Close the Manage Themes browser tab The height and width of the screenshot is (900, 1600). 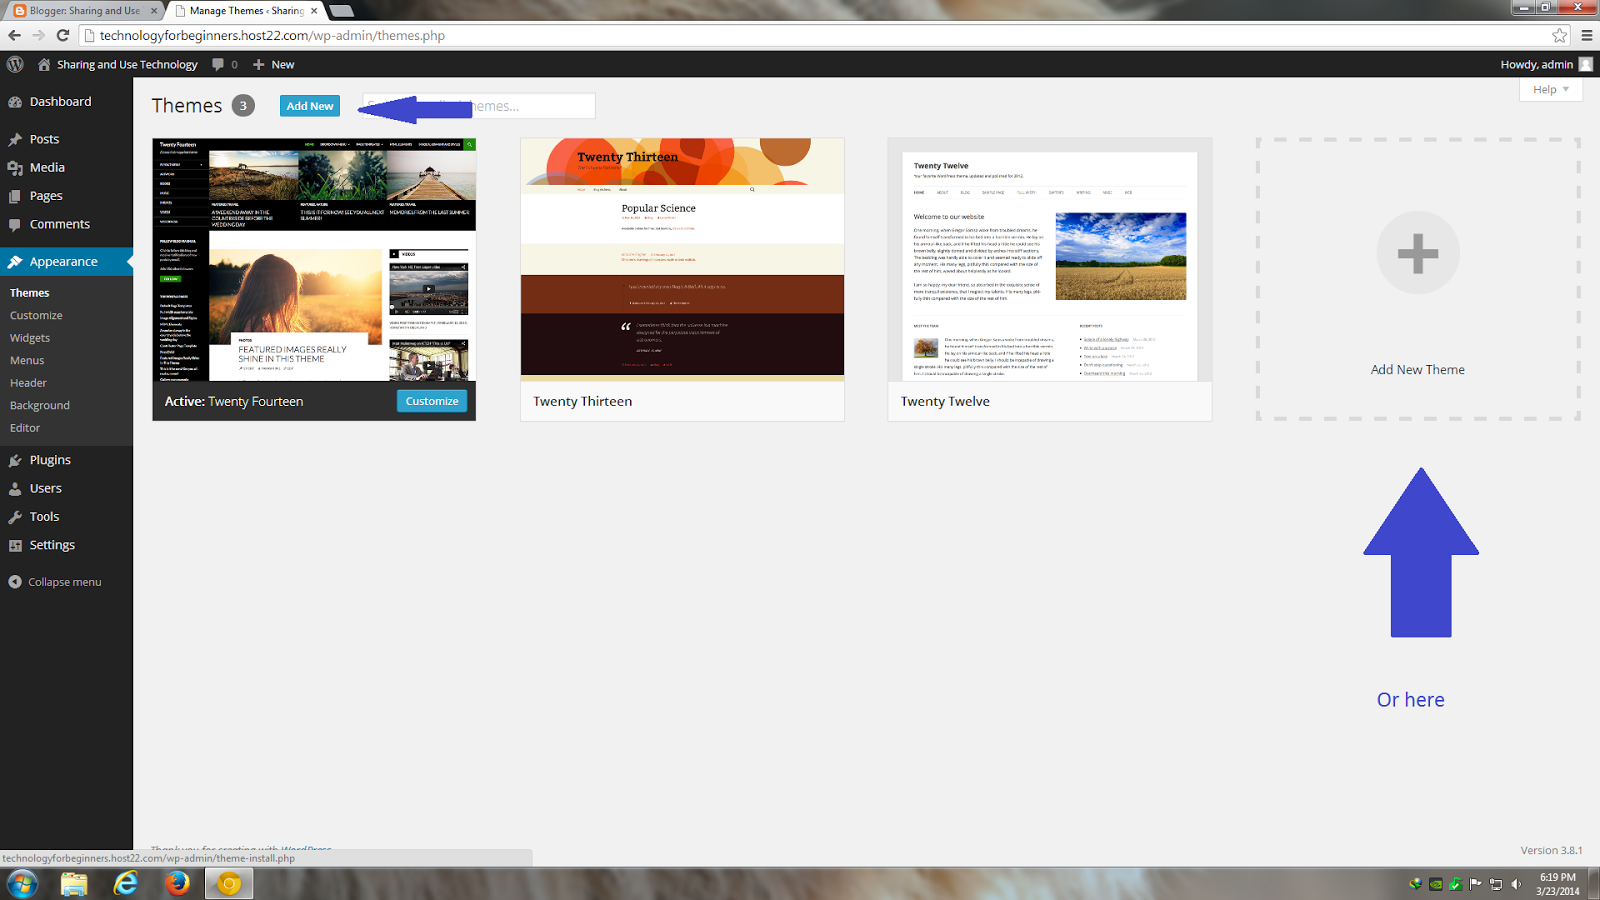pyautogui.click(x=314, y=11)
